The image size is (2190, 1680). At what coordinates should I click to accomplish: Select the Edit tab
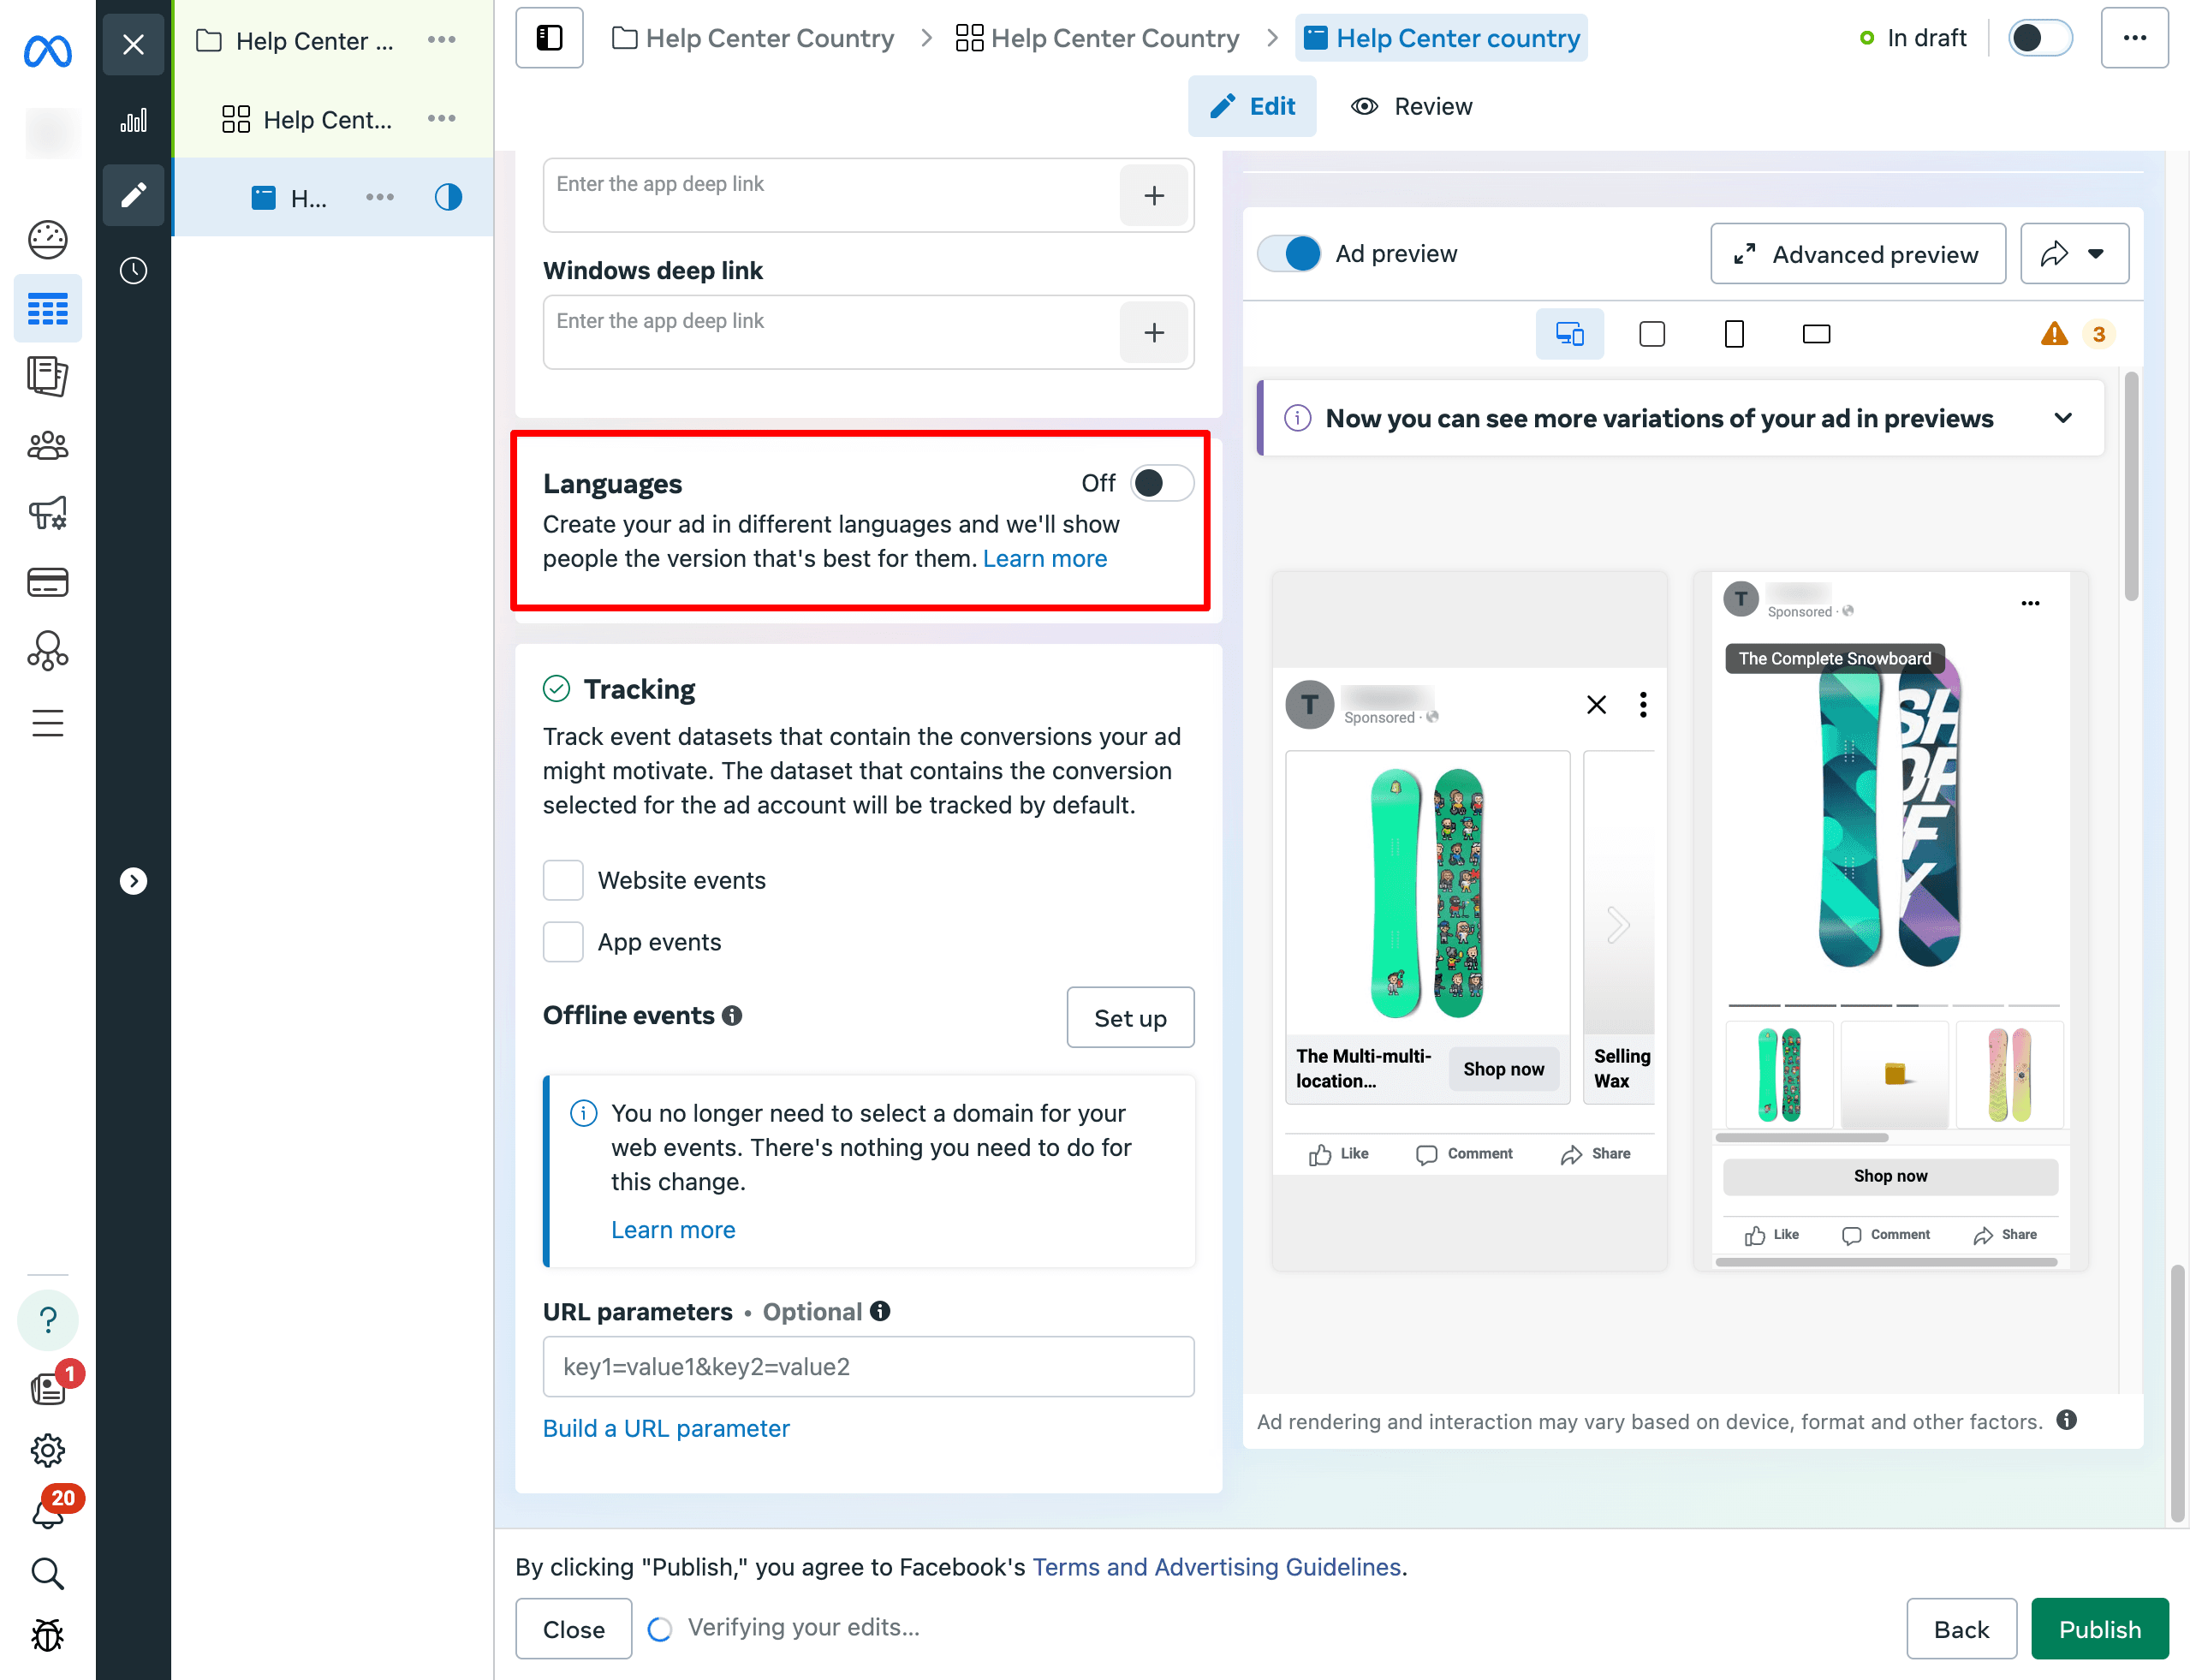[x=1252, y=107]
